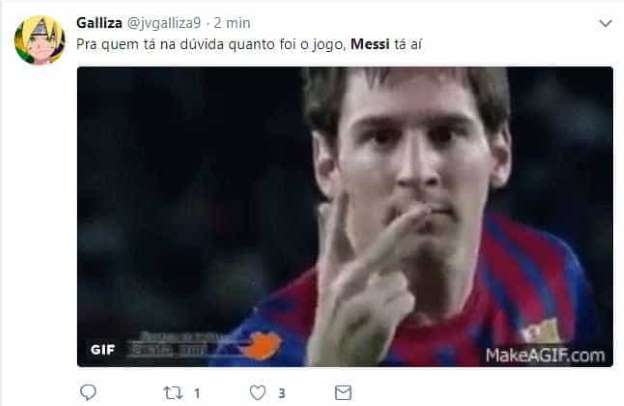Open Galliza's round profile avatar
624x406 pixels.
pos(39,40)
